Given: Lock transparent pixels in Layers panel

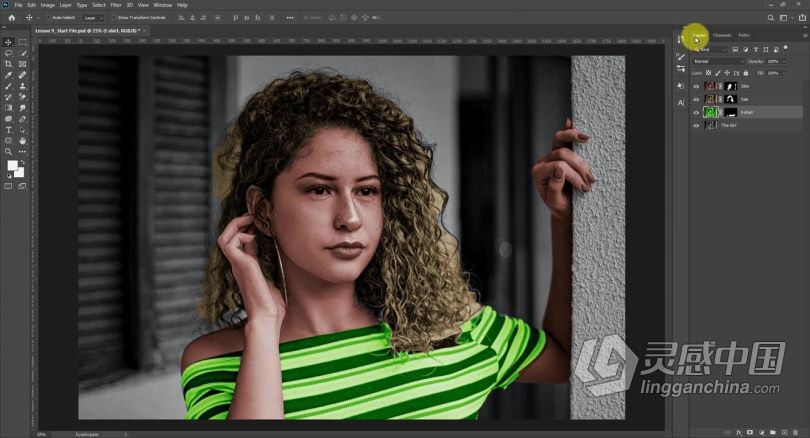Looking at the screenshot, I should pyautogui.click(x=709, y=73).
